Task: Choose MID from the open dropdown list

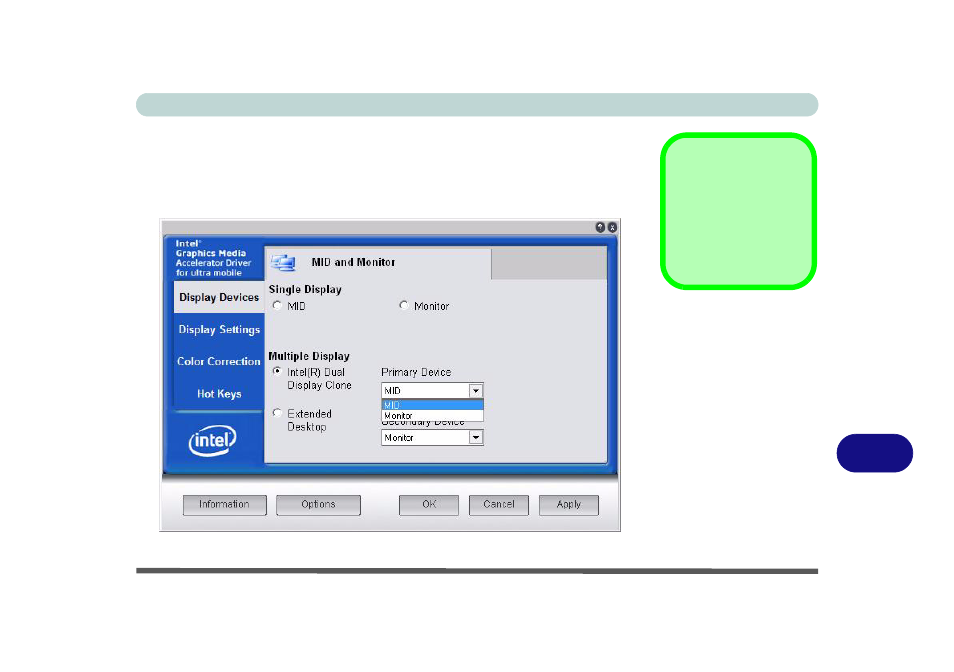Action: [432, 405]
